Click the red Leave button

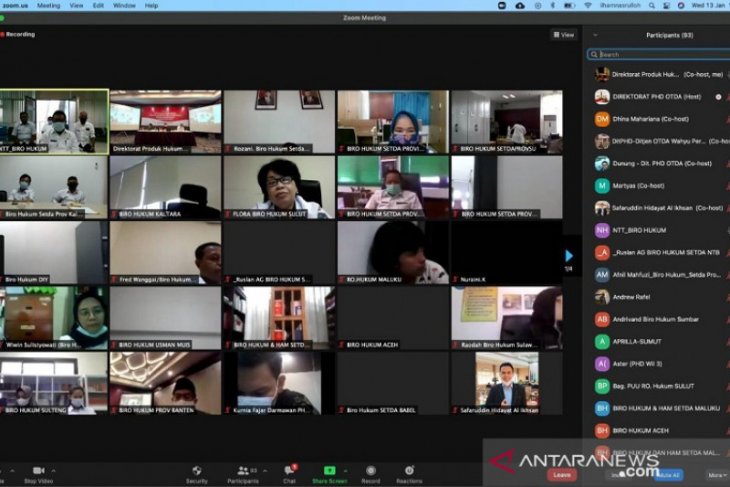pos(562,475)
